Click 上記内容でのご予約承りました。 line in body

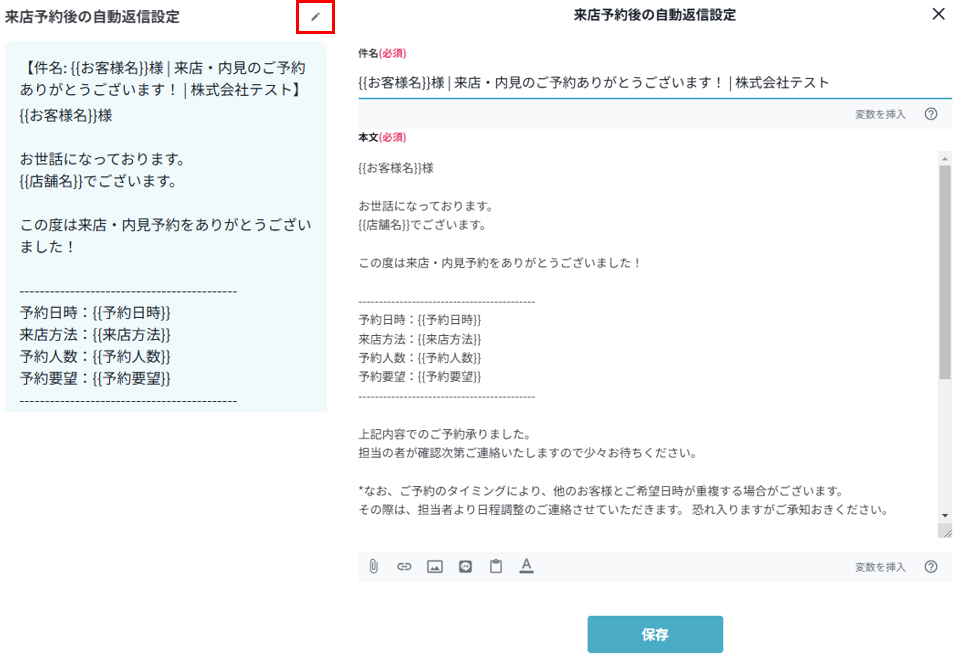pyautogui.click(x=445, y=434)
